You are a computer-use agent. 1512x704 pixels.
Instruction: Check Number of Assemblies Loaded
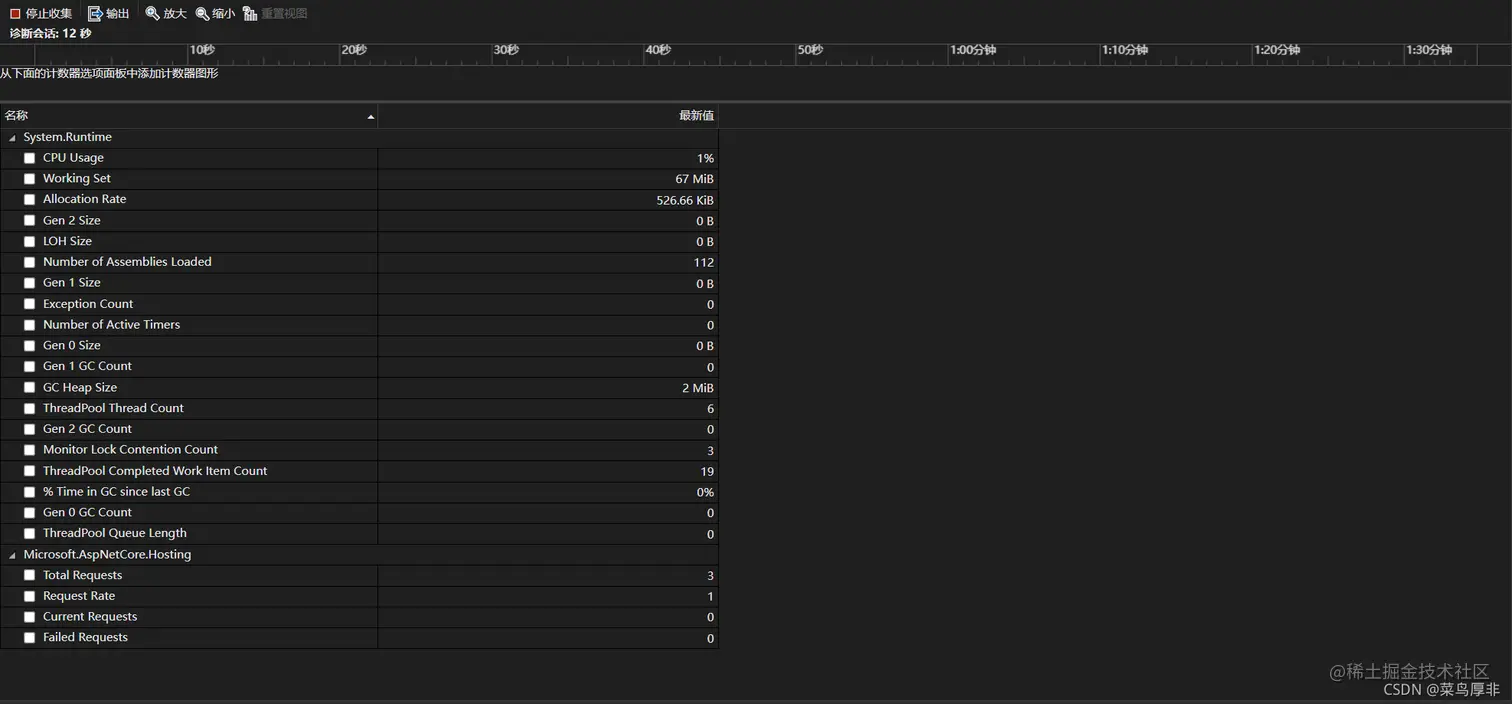pos(29,262)
